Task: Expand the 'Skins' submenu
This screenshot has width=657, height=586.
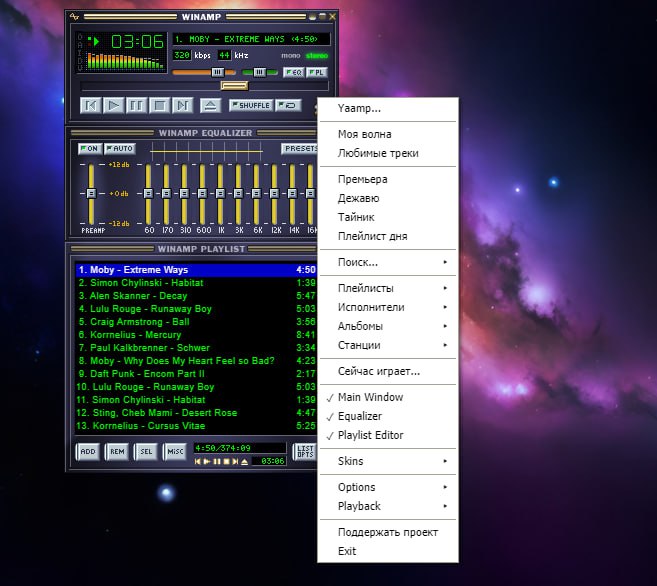Action: click(x=388, y=461)
